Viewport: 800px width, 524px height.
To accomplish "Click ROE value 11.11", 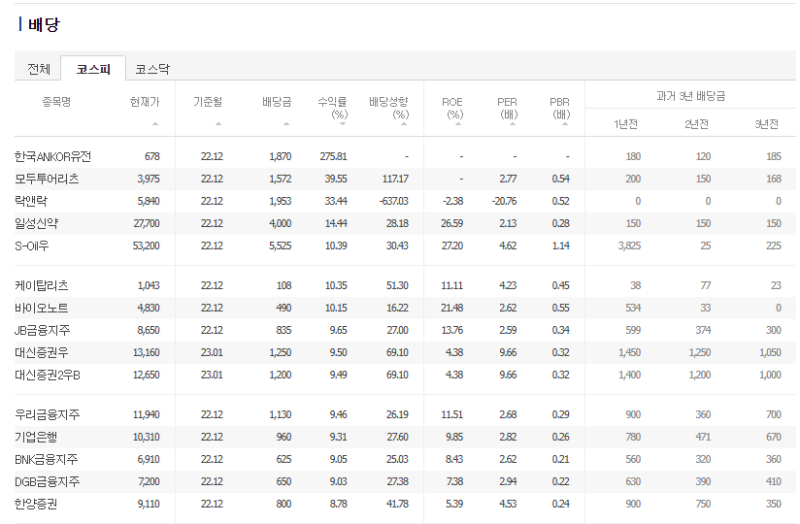I will pos(452,286).
